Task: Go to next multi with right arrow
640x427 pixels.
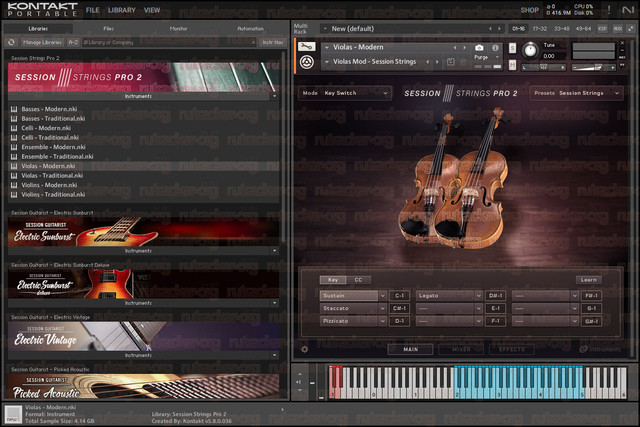Action: pos(499,29)
